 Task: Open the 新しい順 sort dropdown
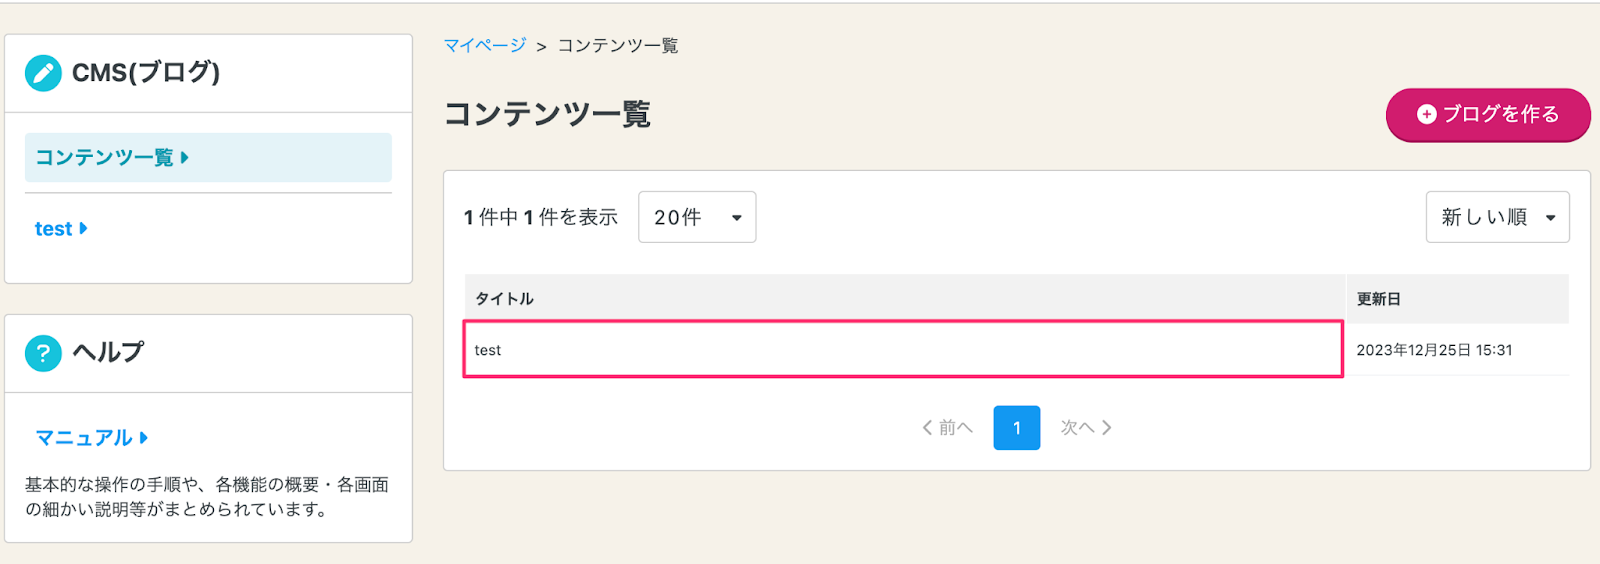(x=1497, y=217)
